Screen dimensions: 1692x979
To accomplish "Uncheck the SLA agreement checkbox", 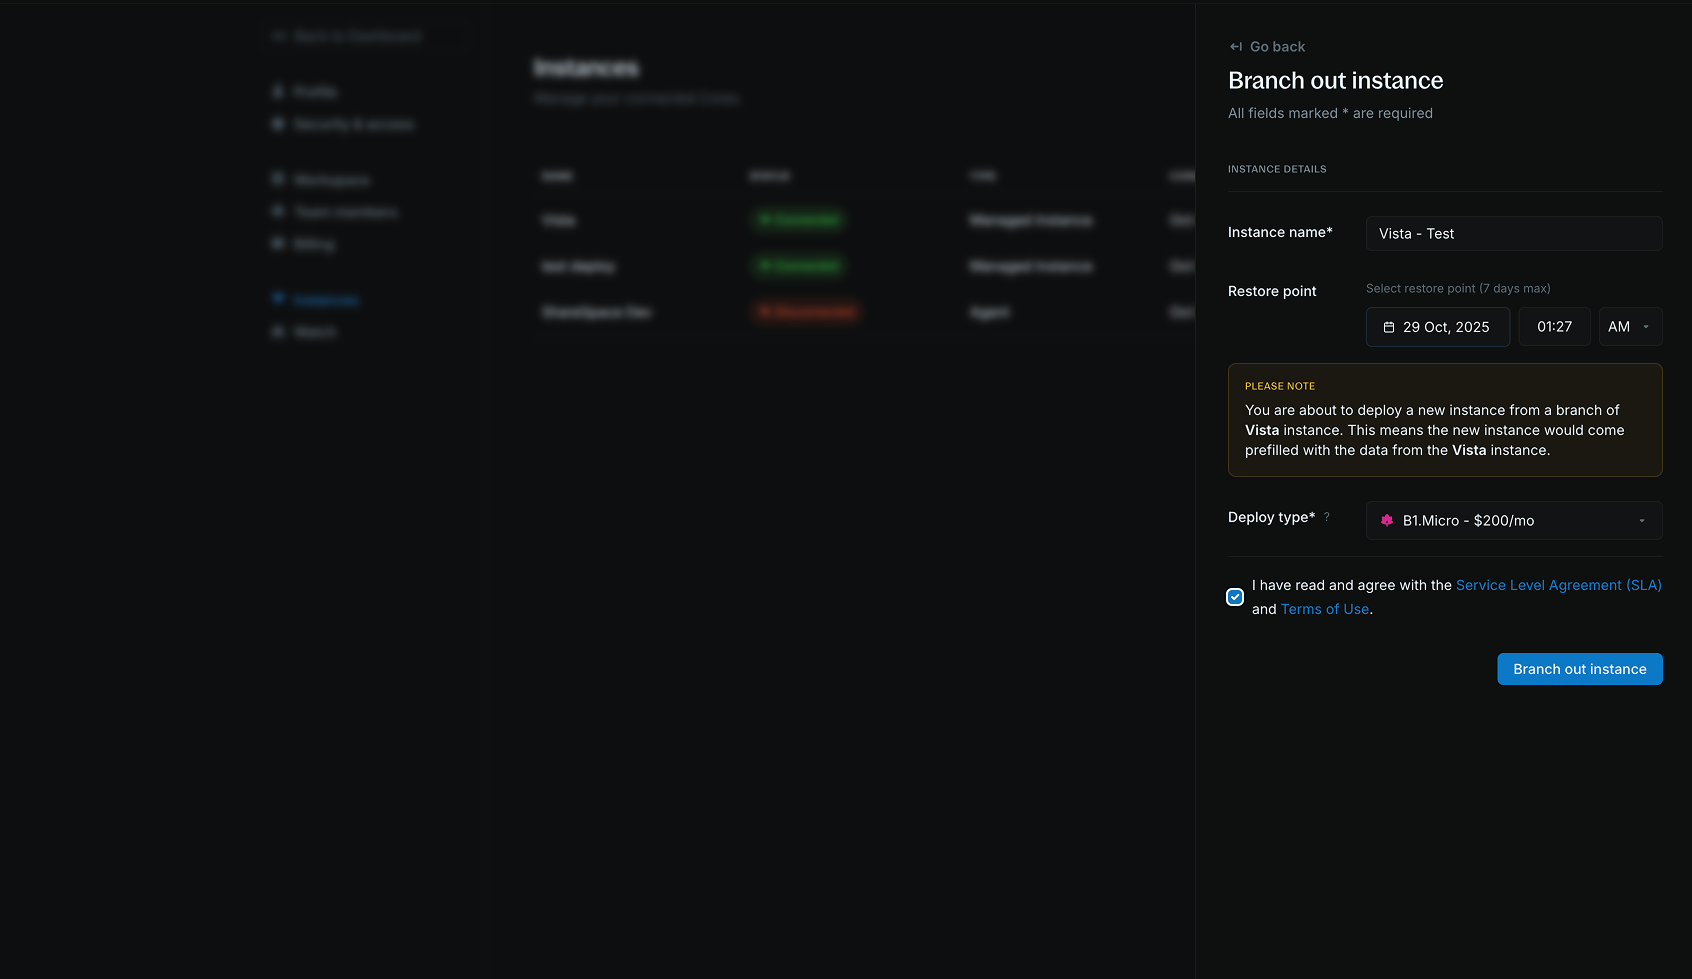I will coord(1234,596).
